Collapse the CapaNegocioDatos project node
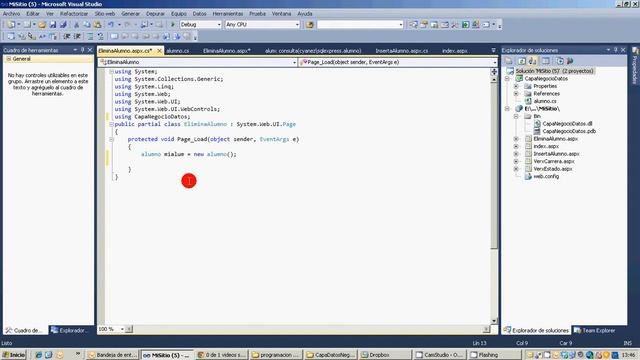The height and width of the screenshot is (360, 640). click(x=507, y=78)
